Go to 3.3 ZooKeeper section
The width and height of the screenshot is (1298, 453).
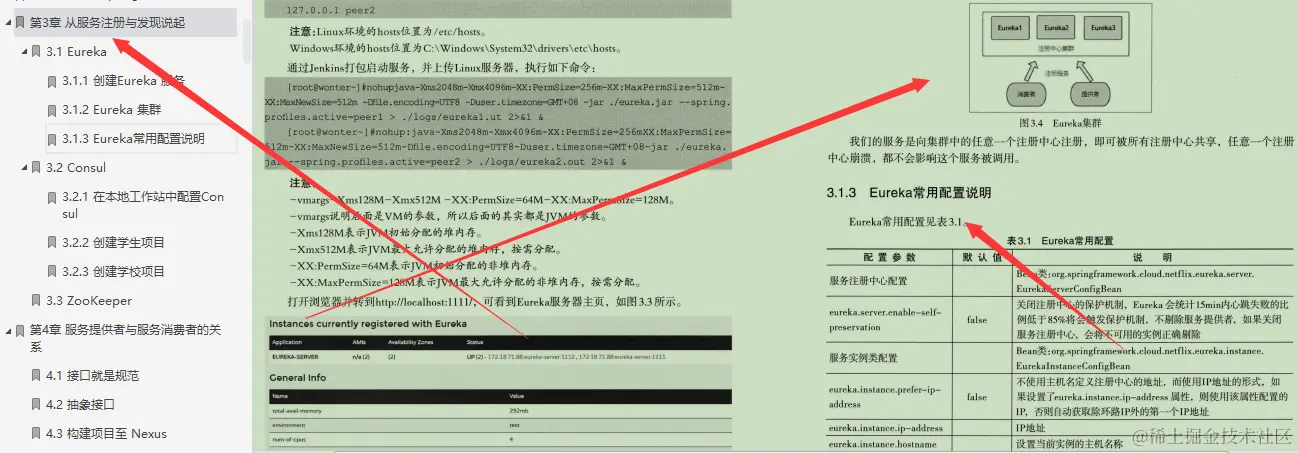pos(89,301)
